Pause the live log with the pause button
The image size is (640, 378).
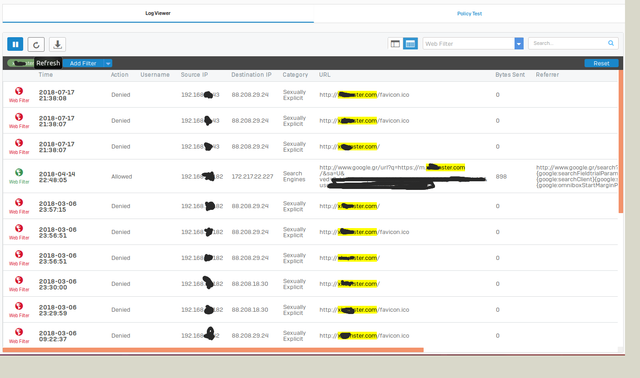point(15,44)
